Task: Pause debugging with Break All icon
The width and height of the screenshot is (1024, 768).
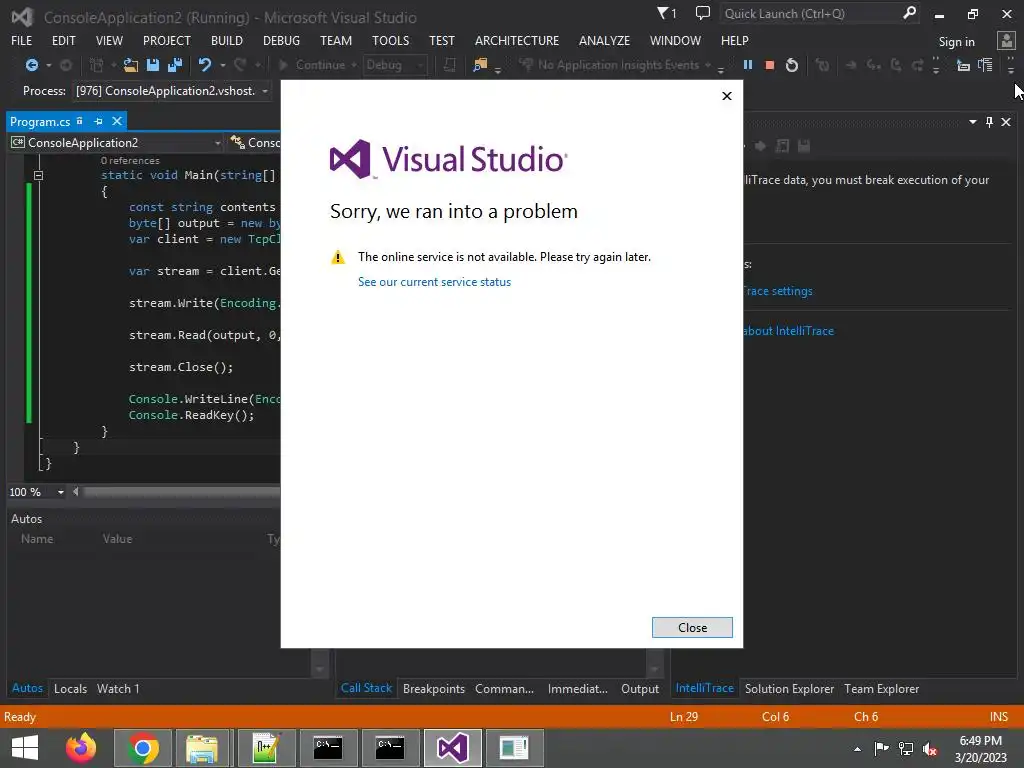Action: [748, 65]
